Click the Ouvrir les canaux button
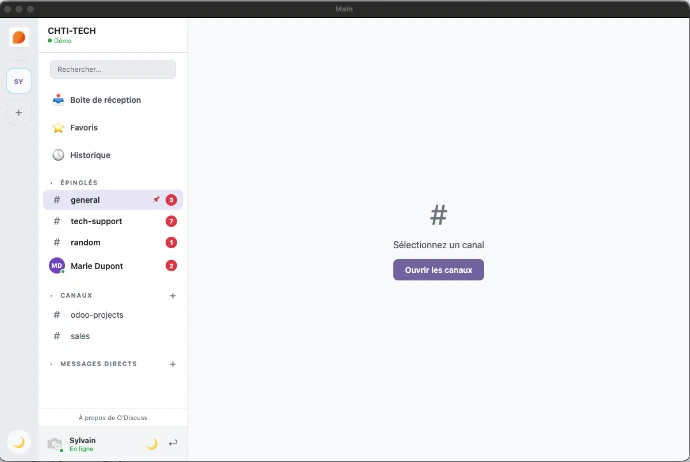Viewport: 690px width, 462px height. (438, 270)
